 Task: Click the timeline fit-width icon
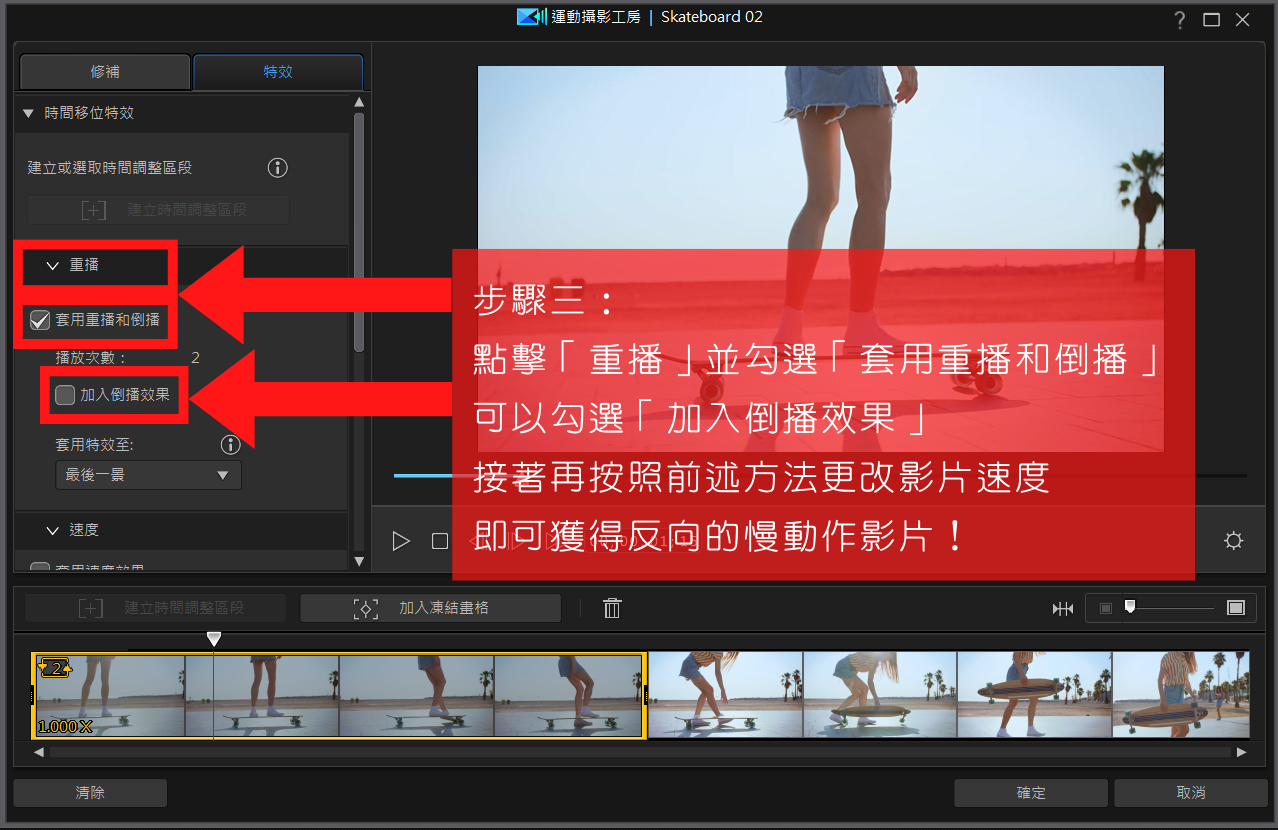(x=1063, y=608)
